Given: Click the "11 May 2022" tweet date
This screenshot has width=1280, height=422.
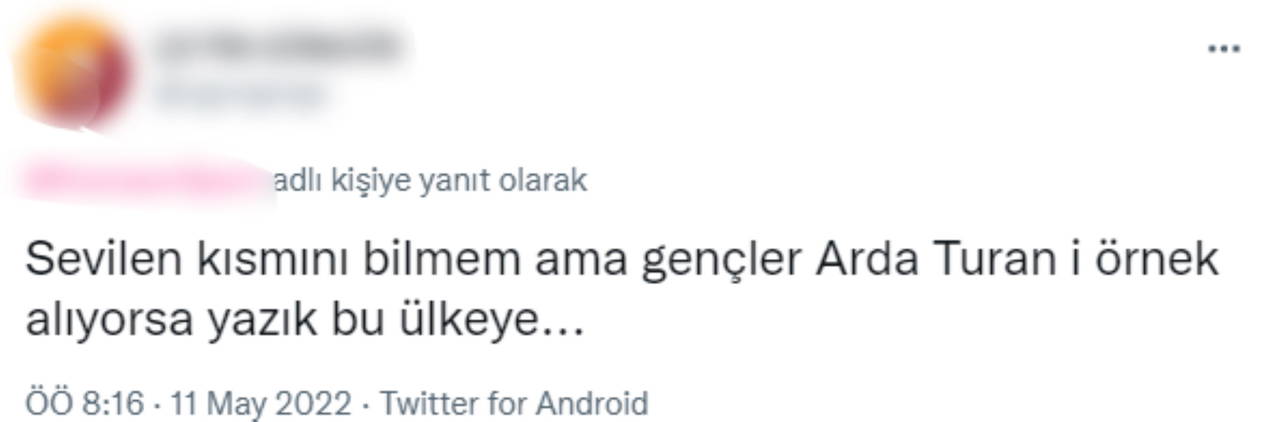Looking at the screenshot, I should (x=261, y=404).
